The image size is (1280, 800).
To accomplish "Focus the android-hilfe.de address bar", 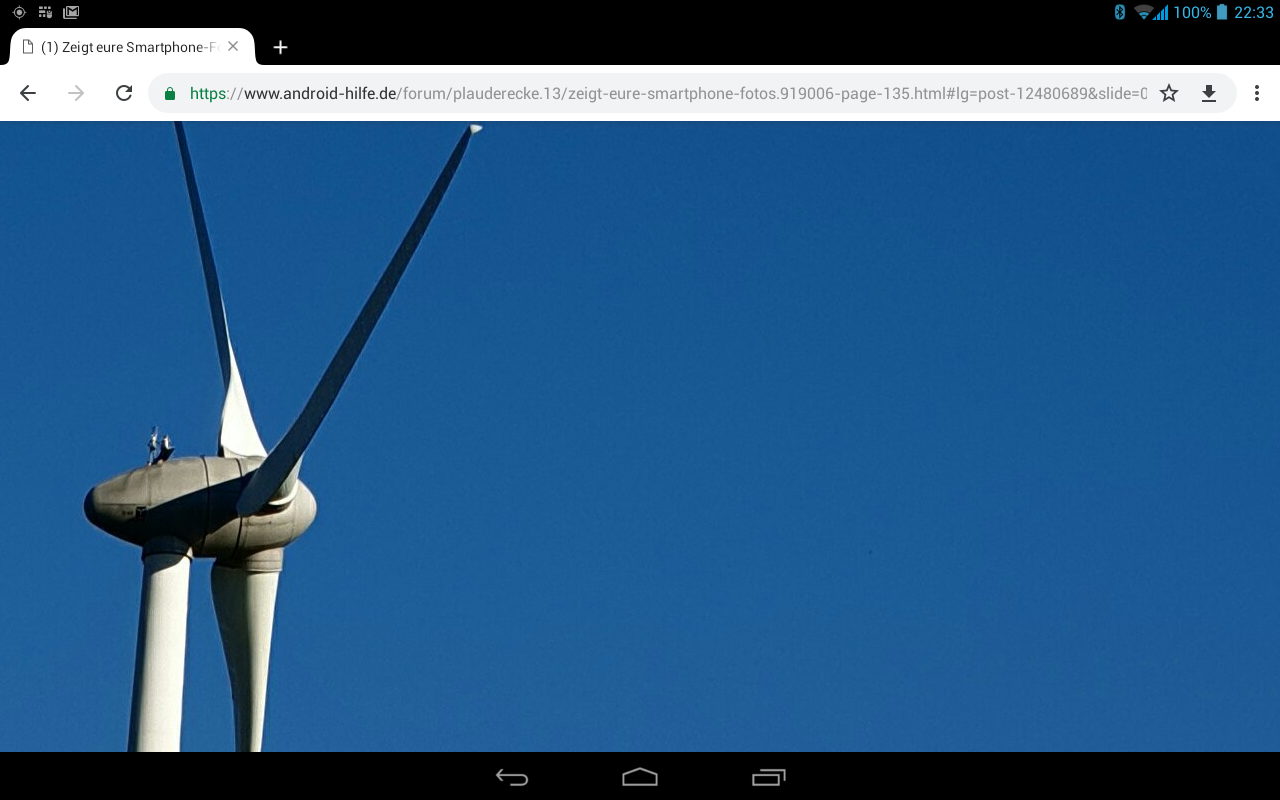I will point(668,93).
